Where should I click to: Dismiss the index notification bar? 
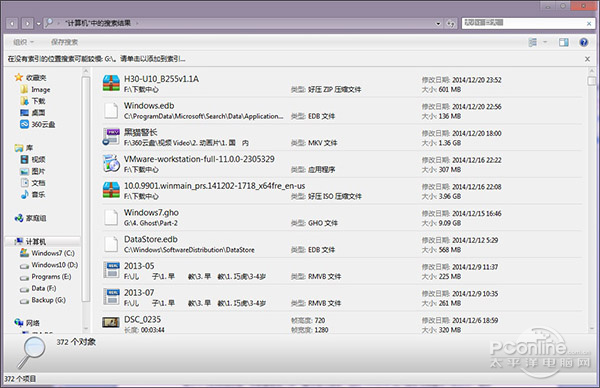(x=587, y=59)
